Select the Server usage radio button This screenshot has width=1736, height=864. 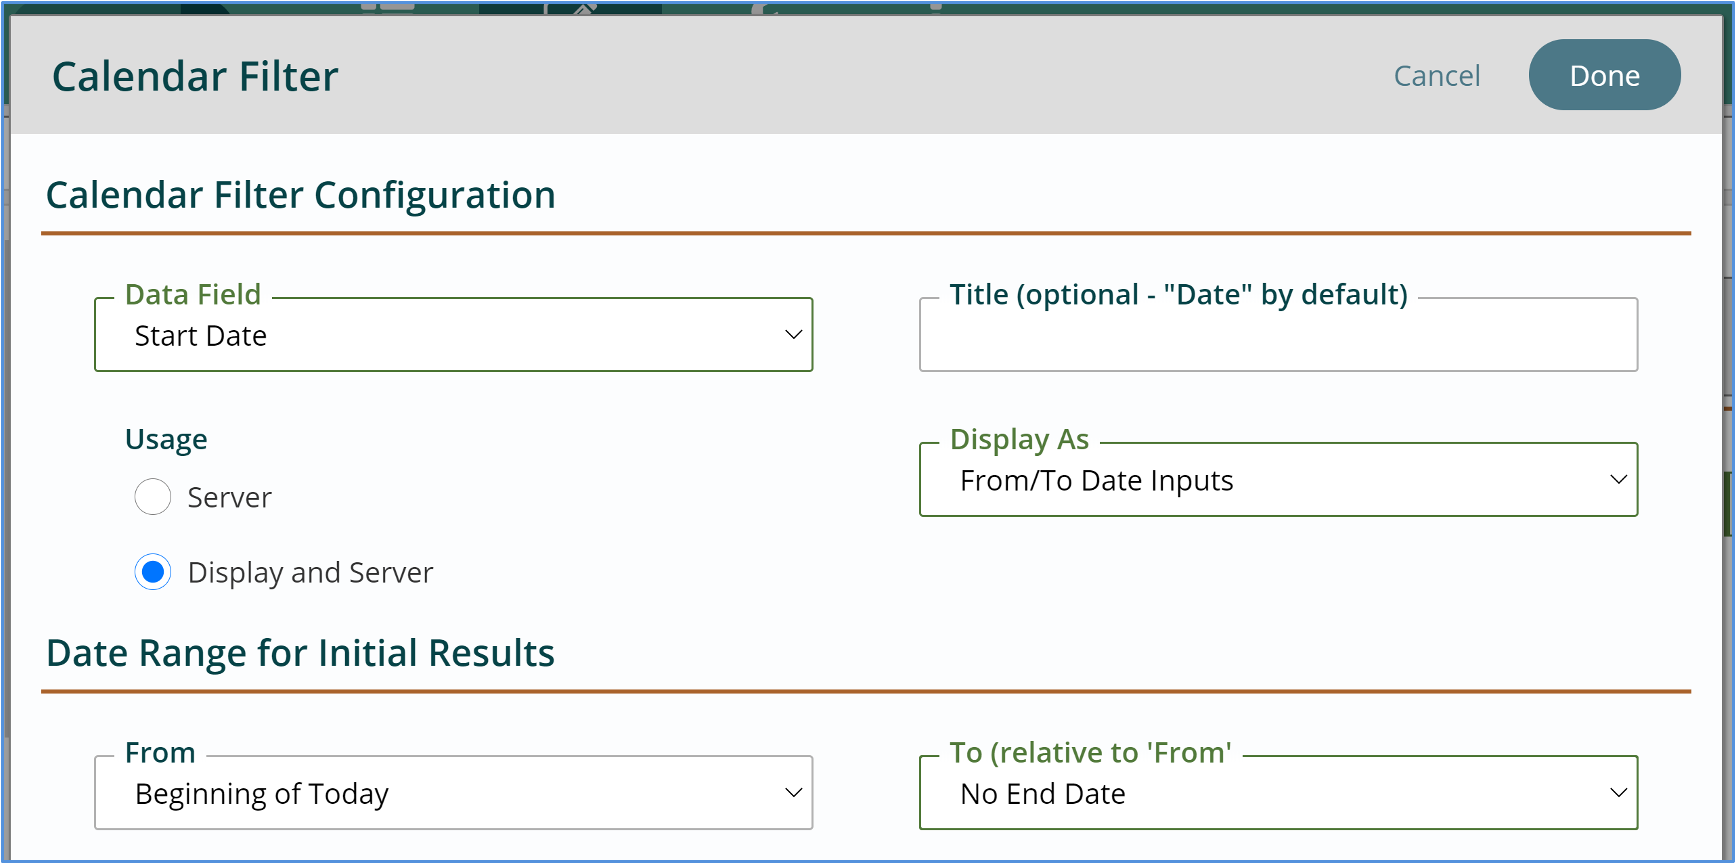153,497
